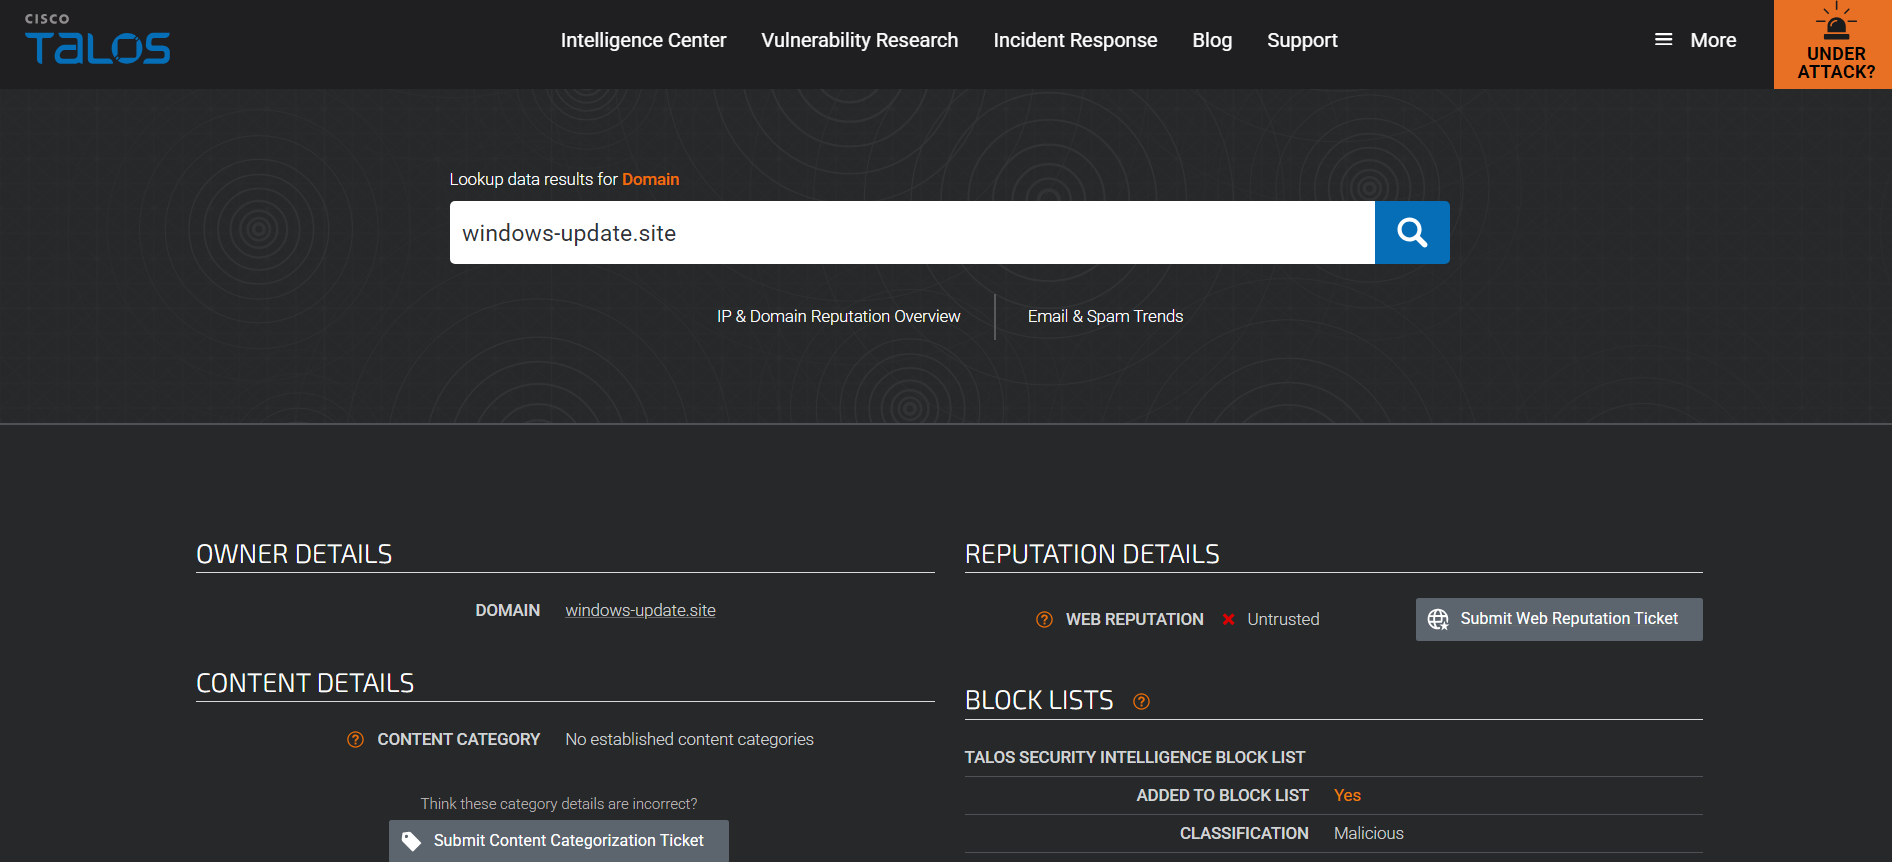Click the tag icon on categorization ticket button
This screenshot has width=1892, height=862.
[x=411, y=841]
